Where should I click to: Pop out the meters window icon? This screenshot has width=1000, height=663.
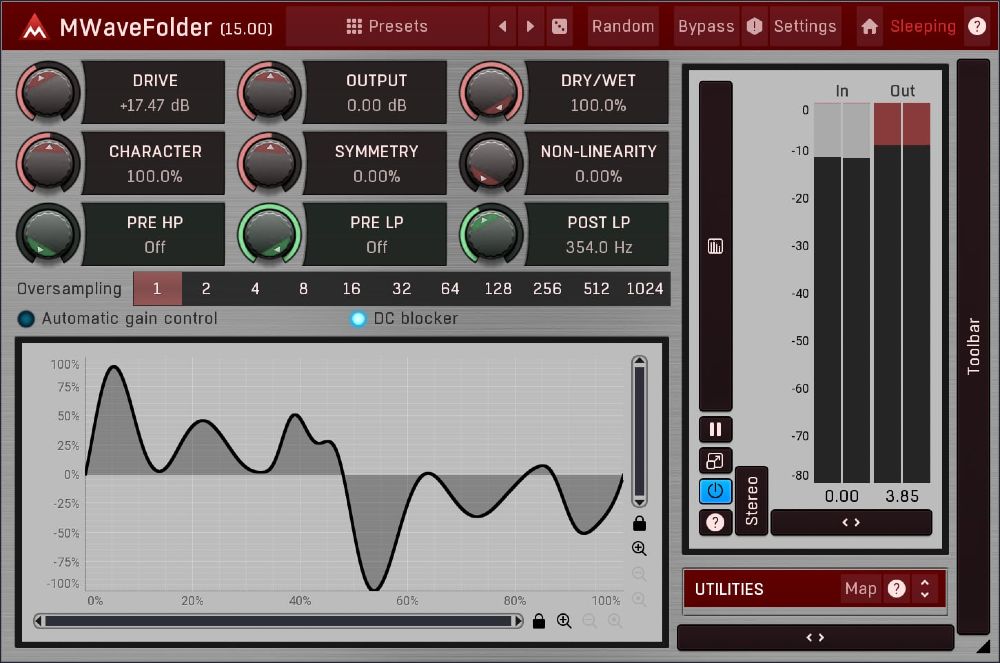716,460
